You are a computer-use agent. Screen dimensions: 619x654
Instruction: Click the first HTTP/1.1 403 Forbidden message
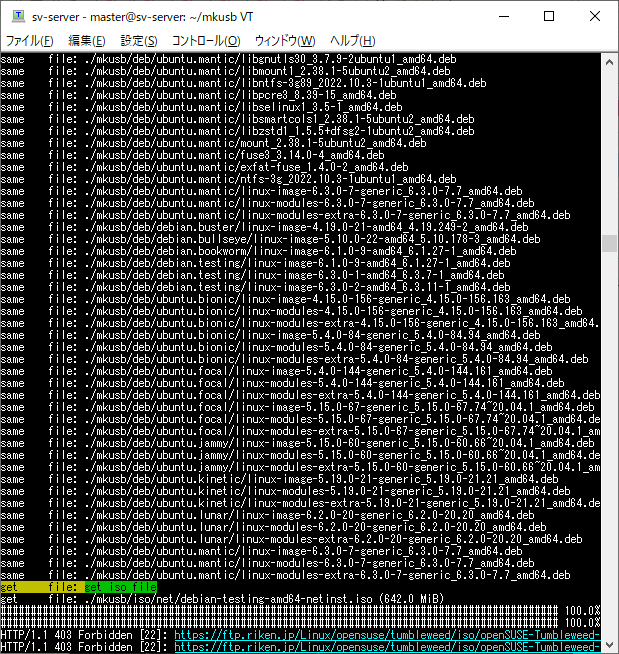pos(84,635)
